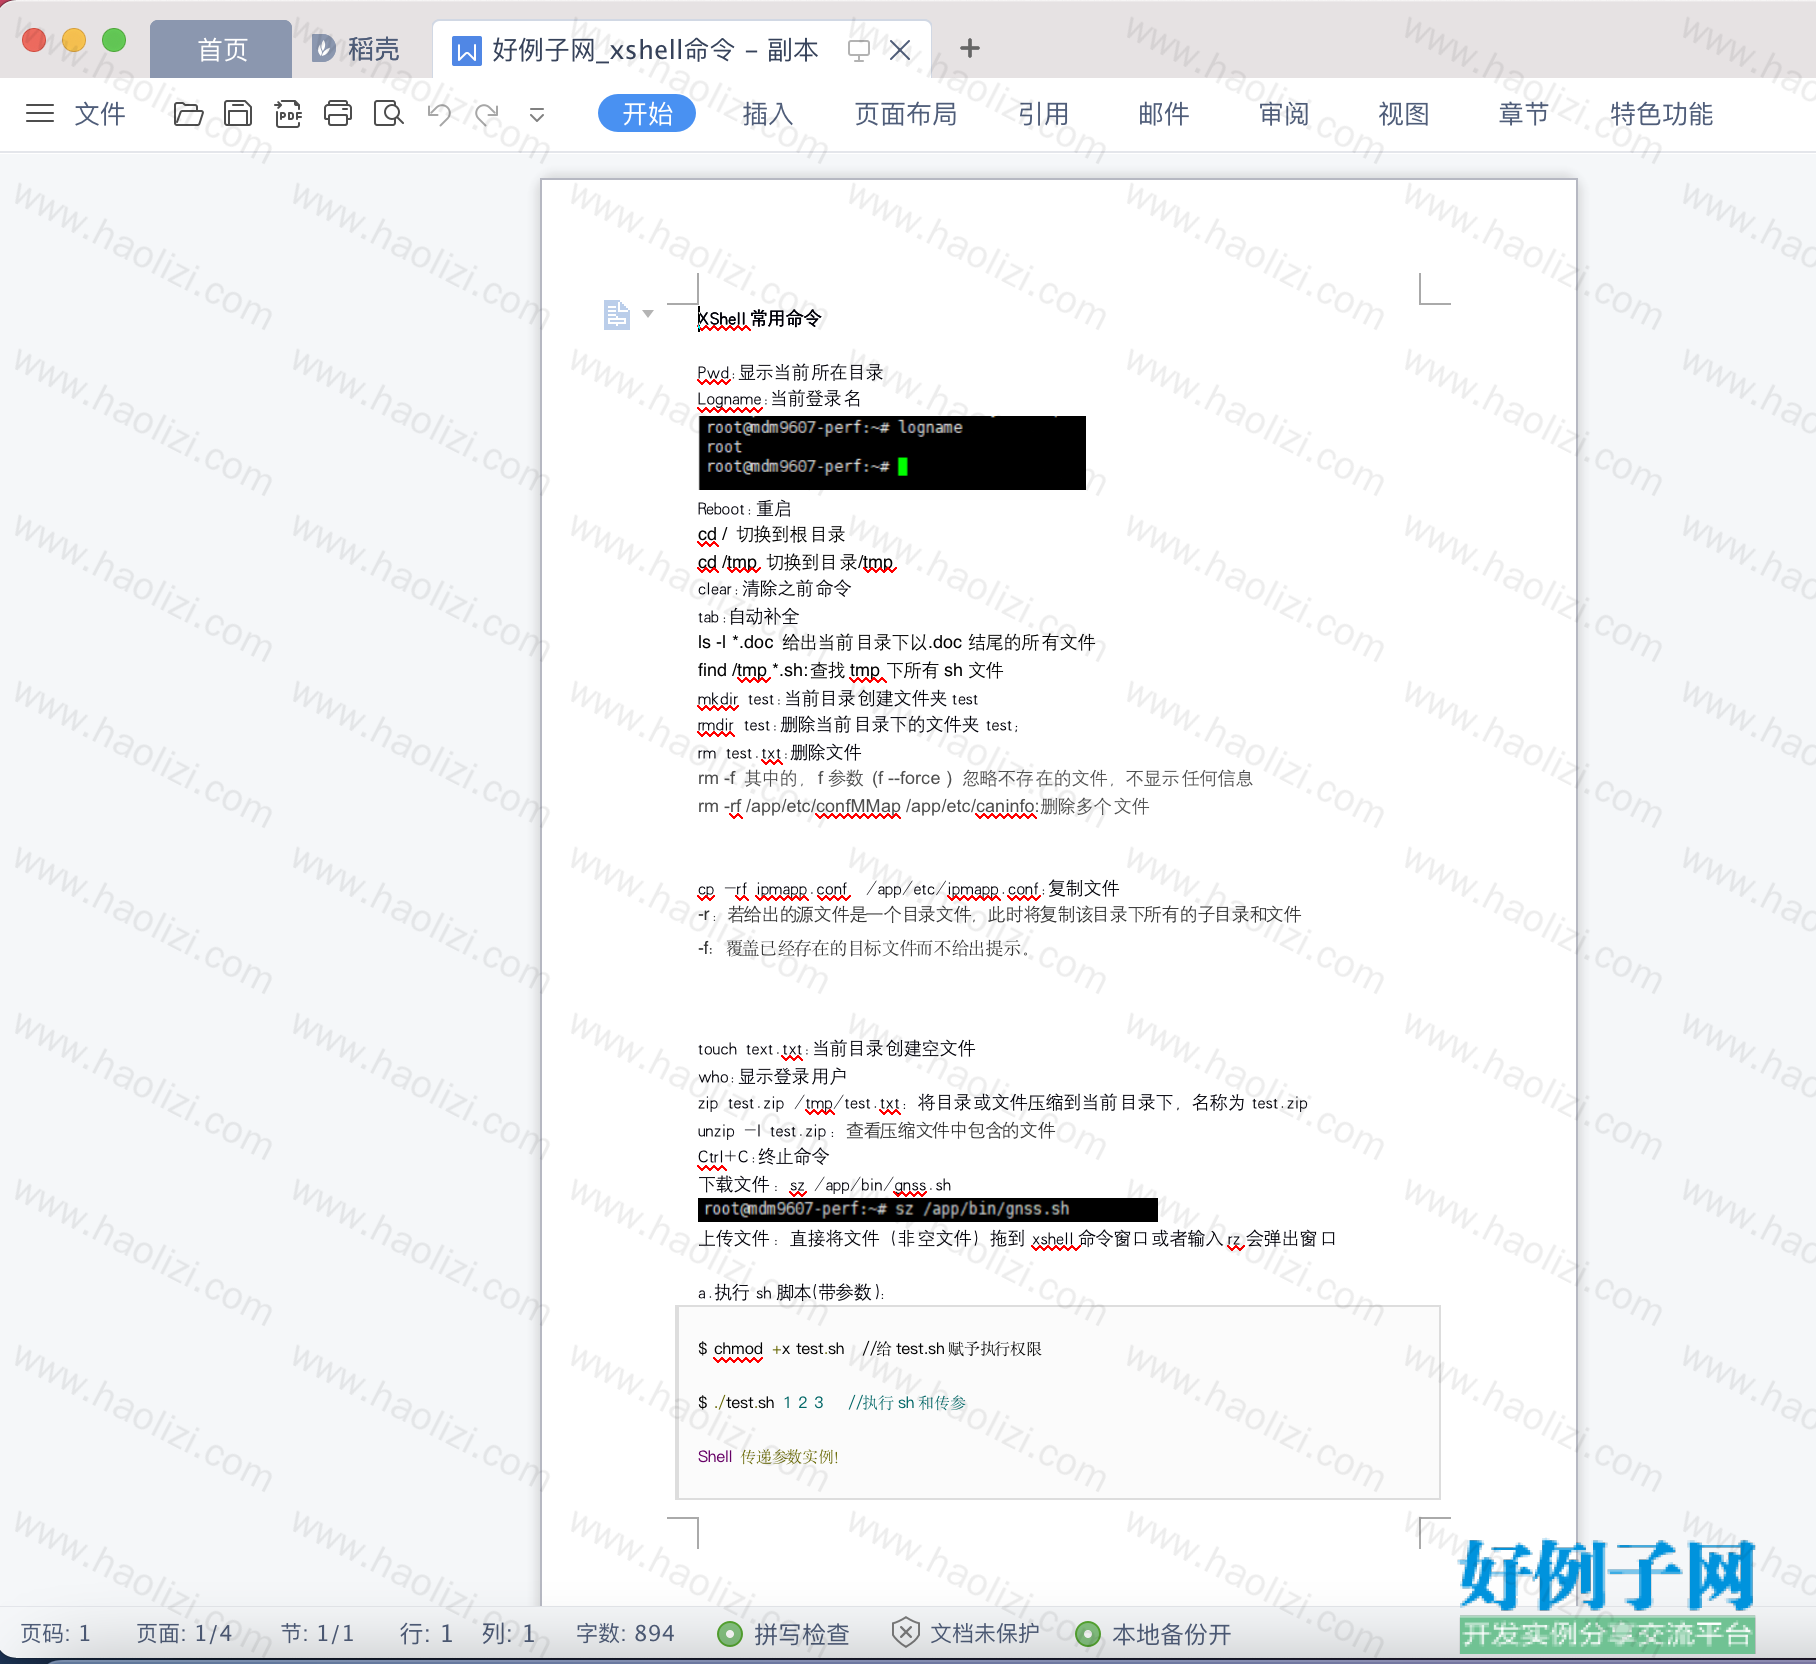The height and width of the screenshot is (1664, 1816).
Task: Switch to the 审阅 tab
Action: [1284, 114]
